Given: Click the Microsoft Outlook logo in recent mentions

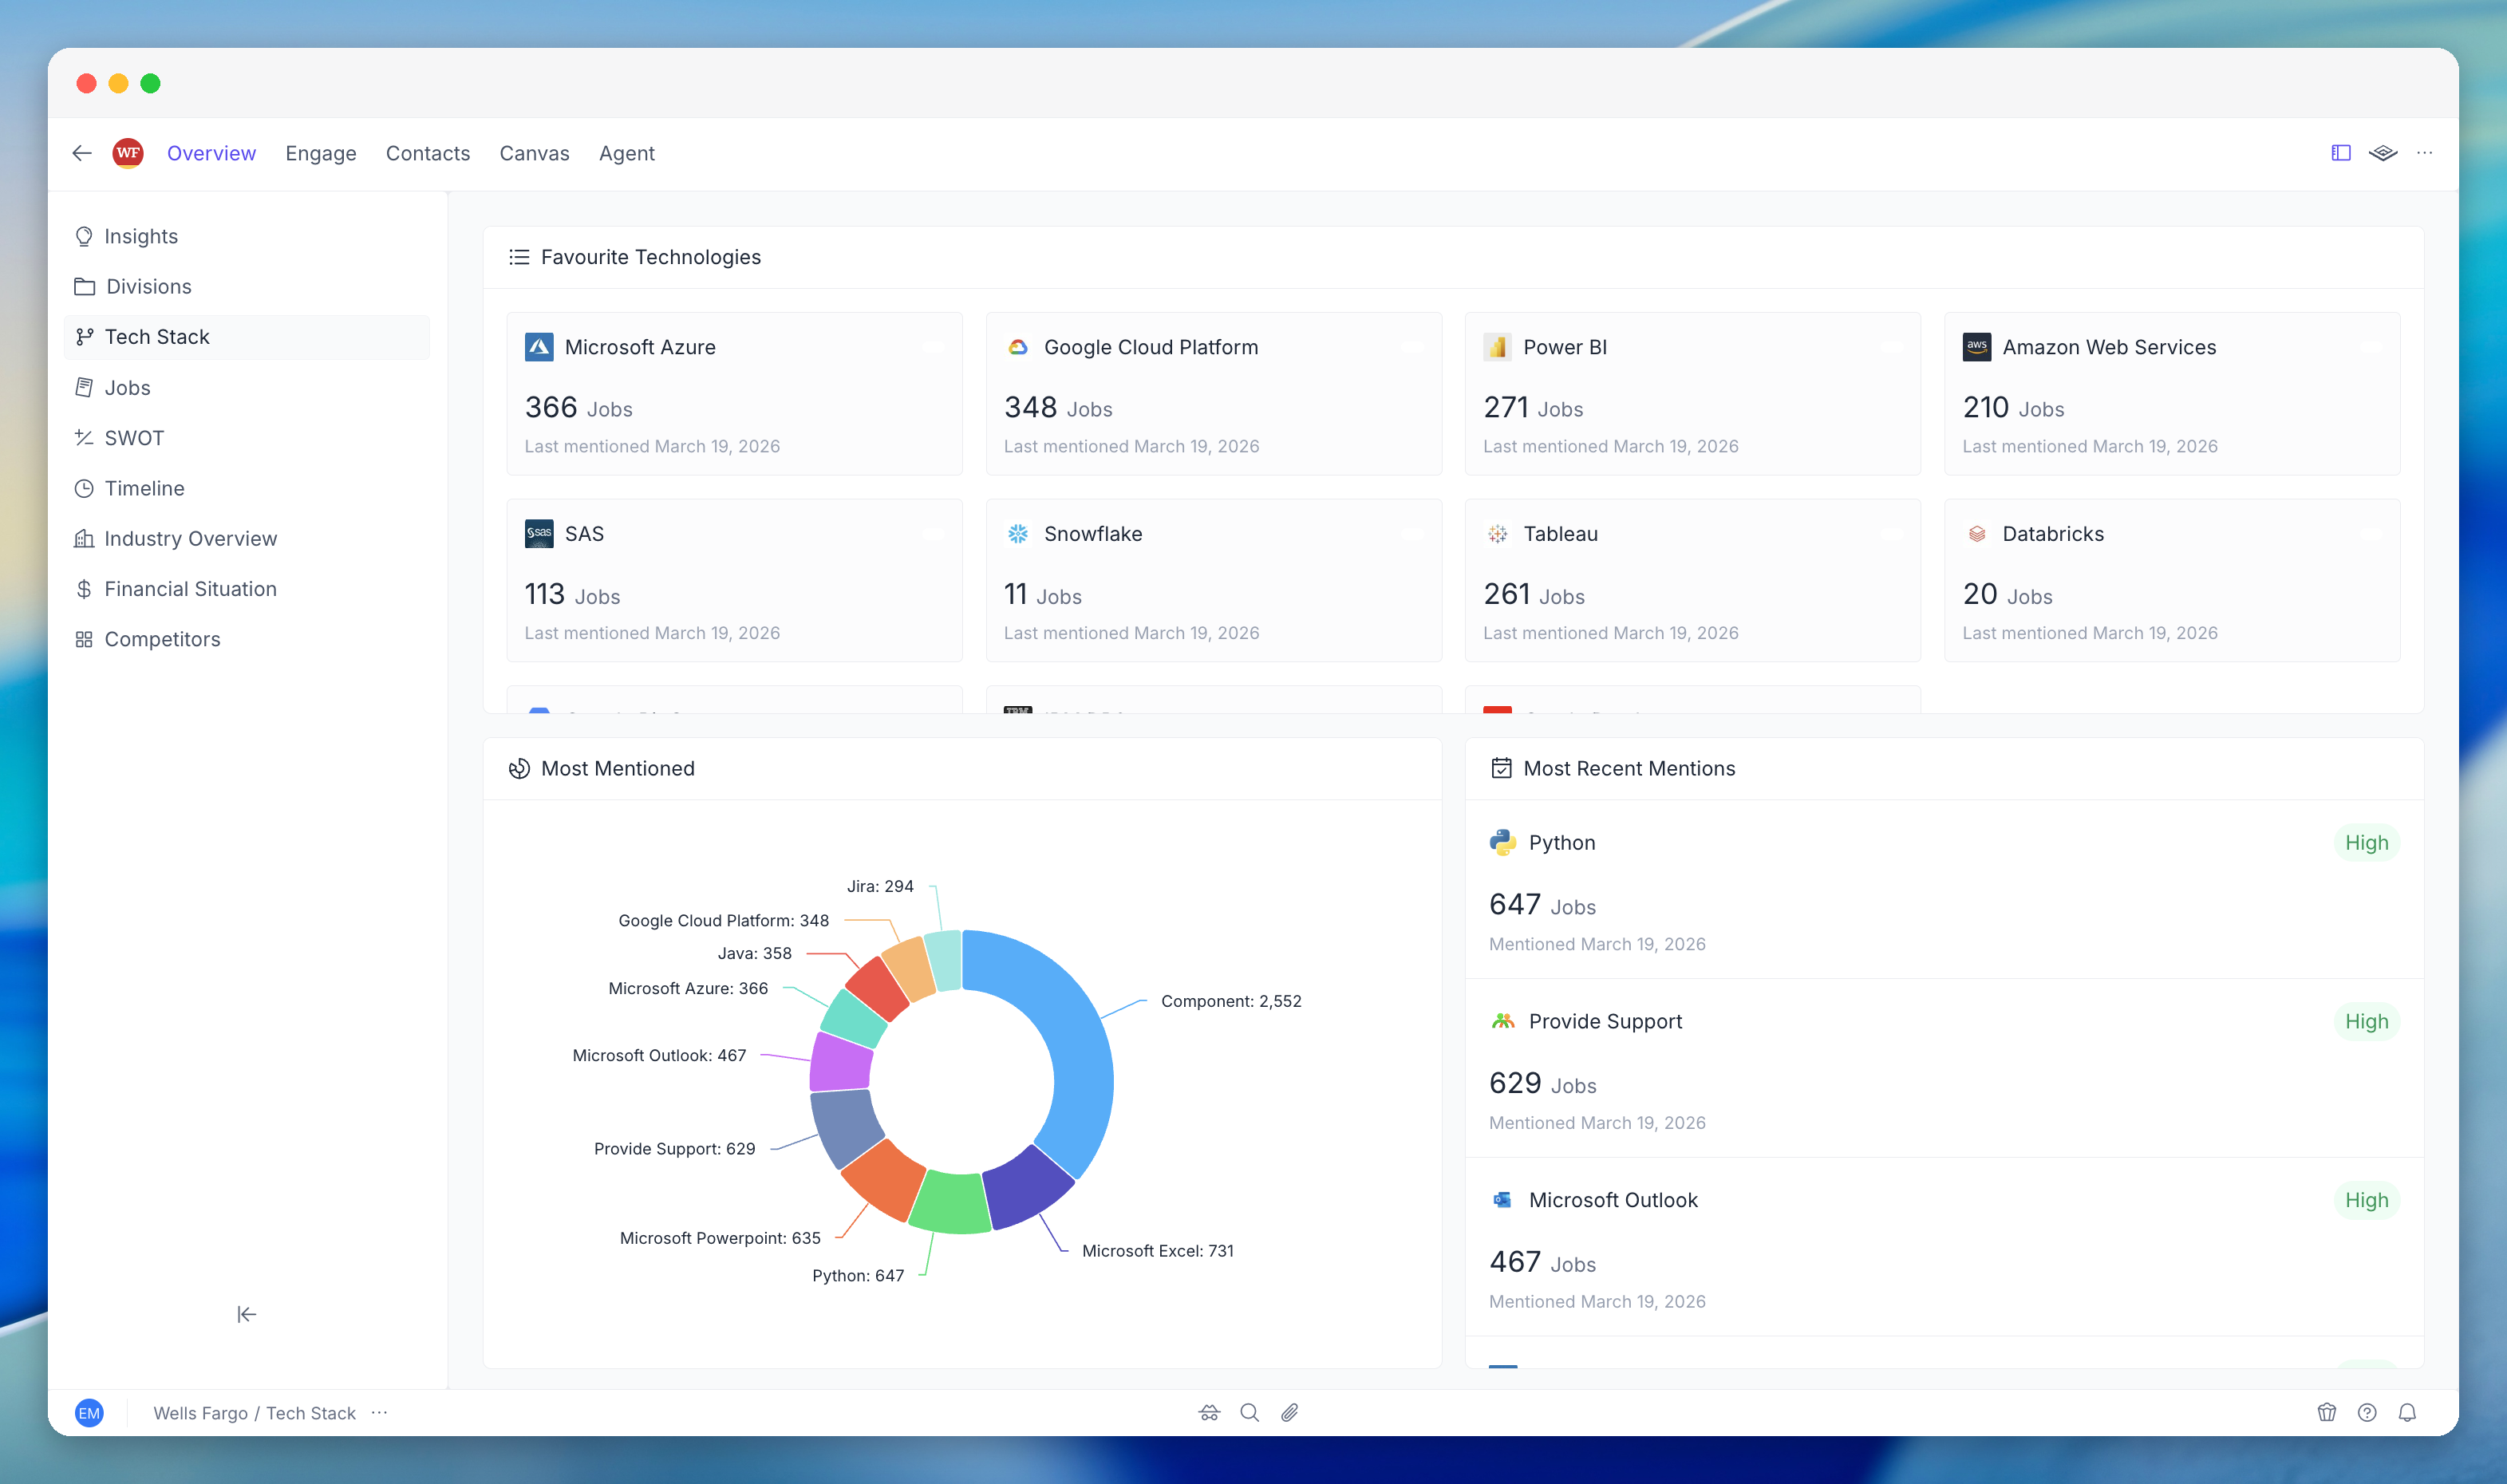Looking at the screenshot, I should tap(1502, 1200).
